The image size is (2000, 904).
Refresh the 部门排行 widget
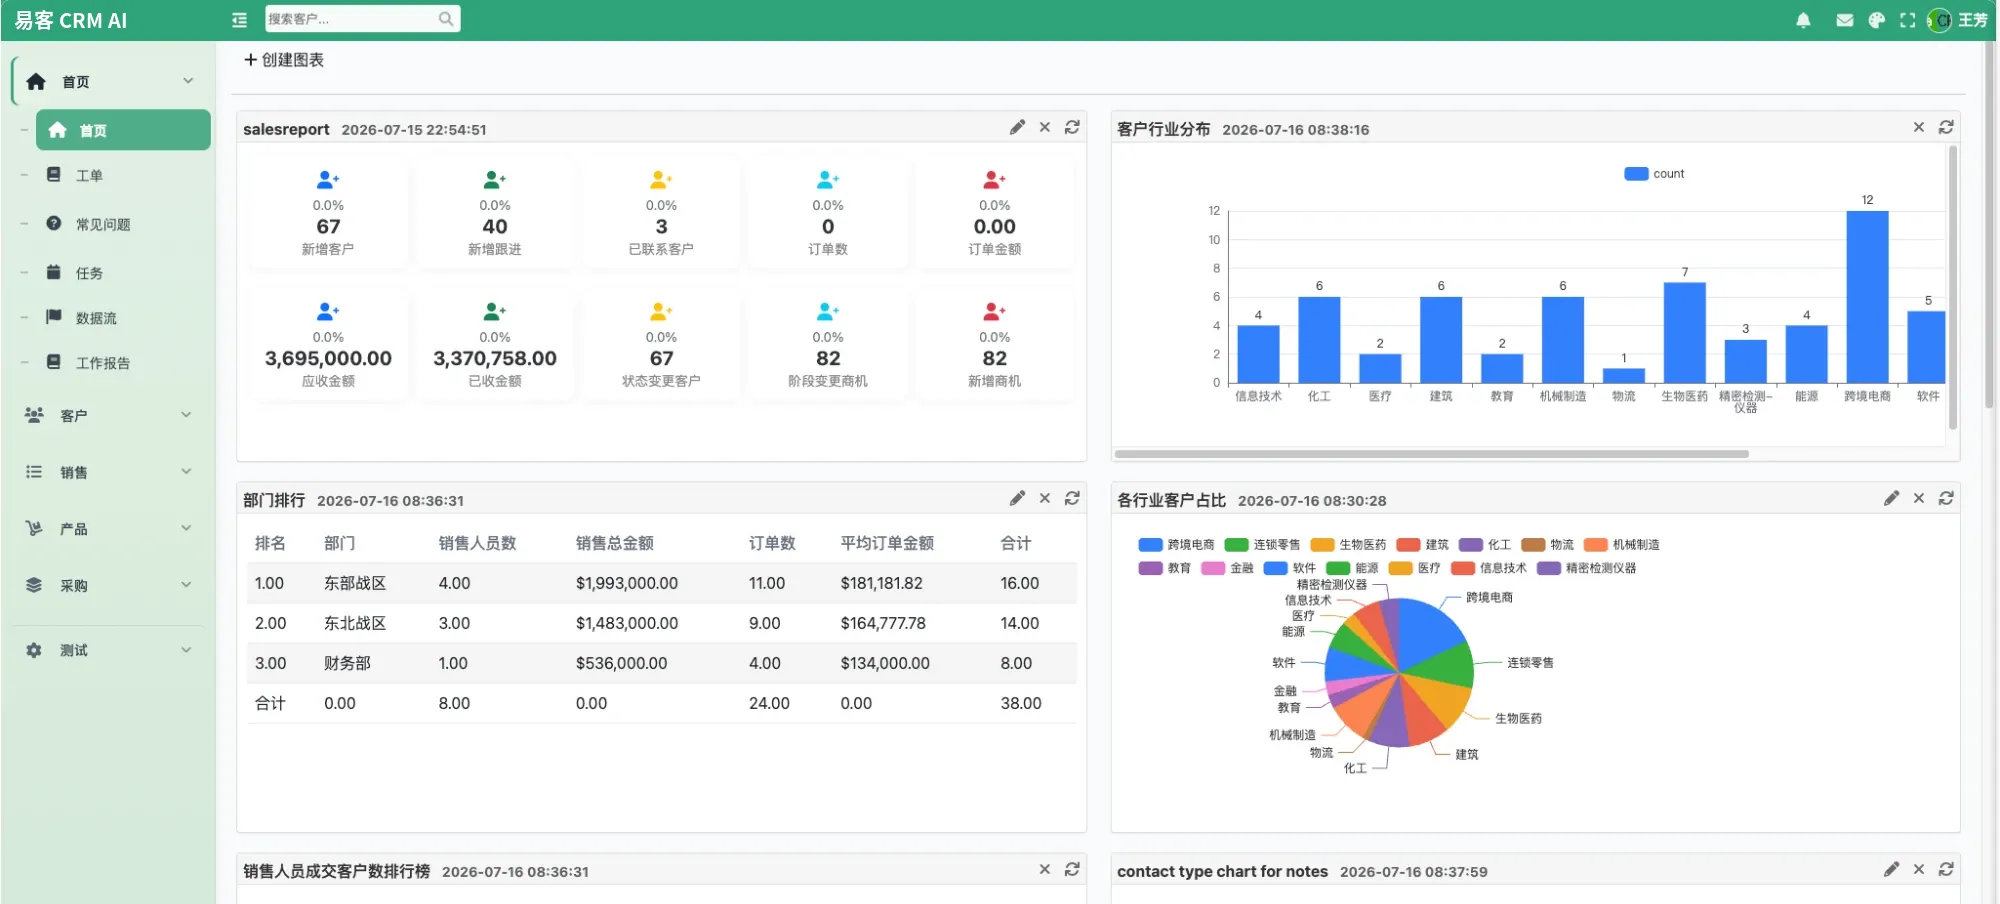point(1072,498)
